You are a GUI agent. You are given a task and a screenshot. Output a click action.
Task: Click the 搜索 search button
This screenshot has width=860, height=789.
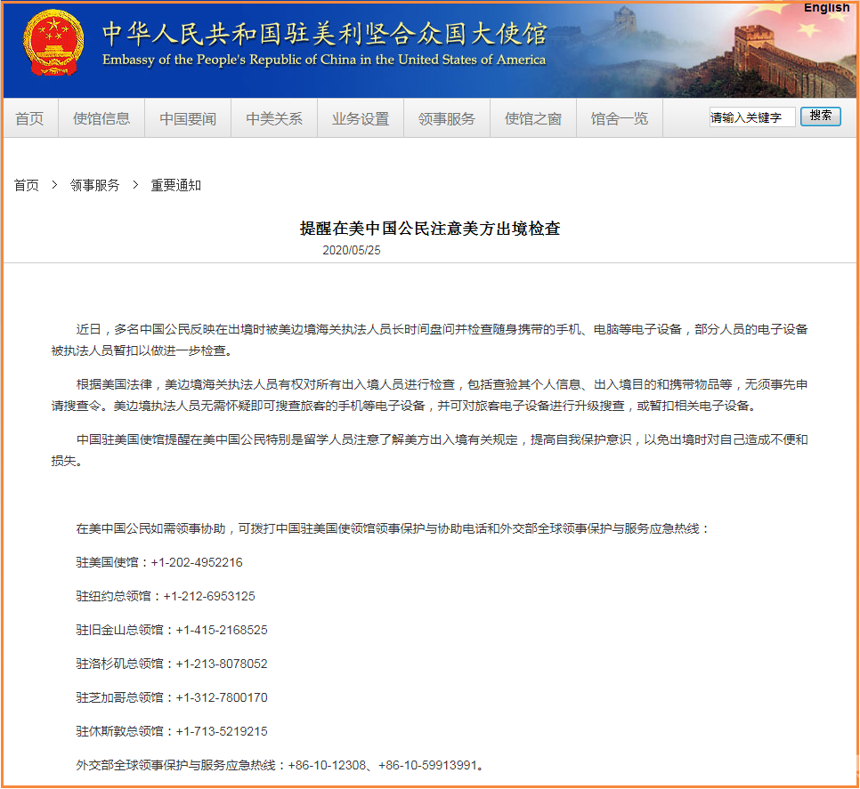tap(821, 116)
